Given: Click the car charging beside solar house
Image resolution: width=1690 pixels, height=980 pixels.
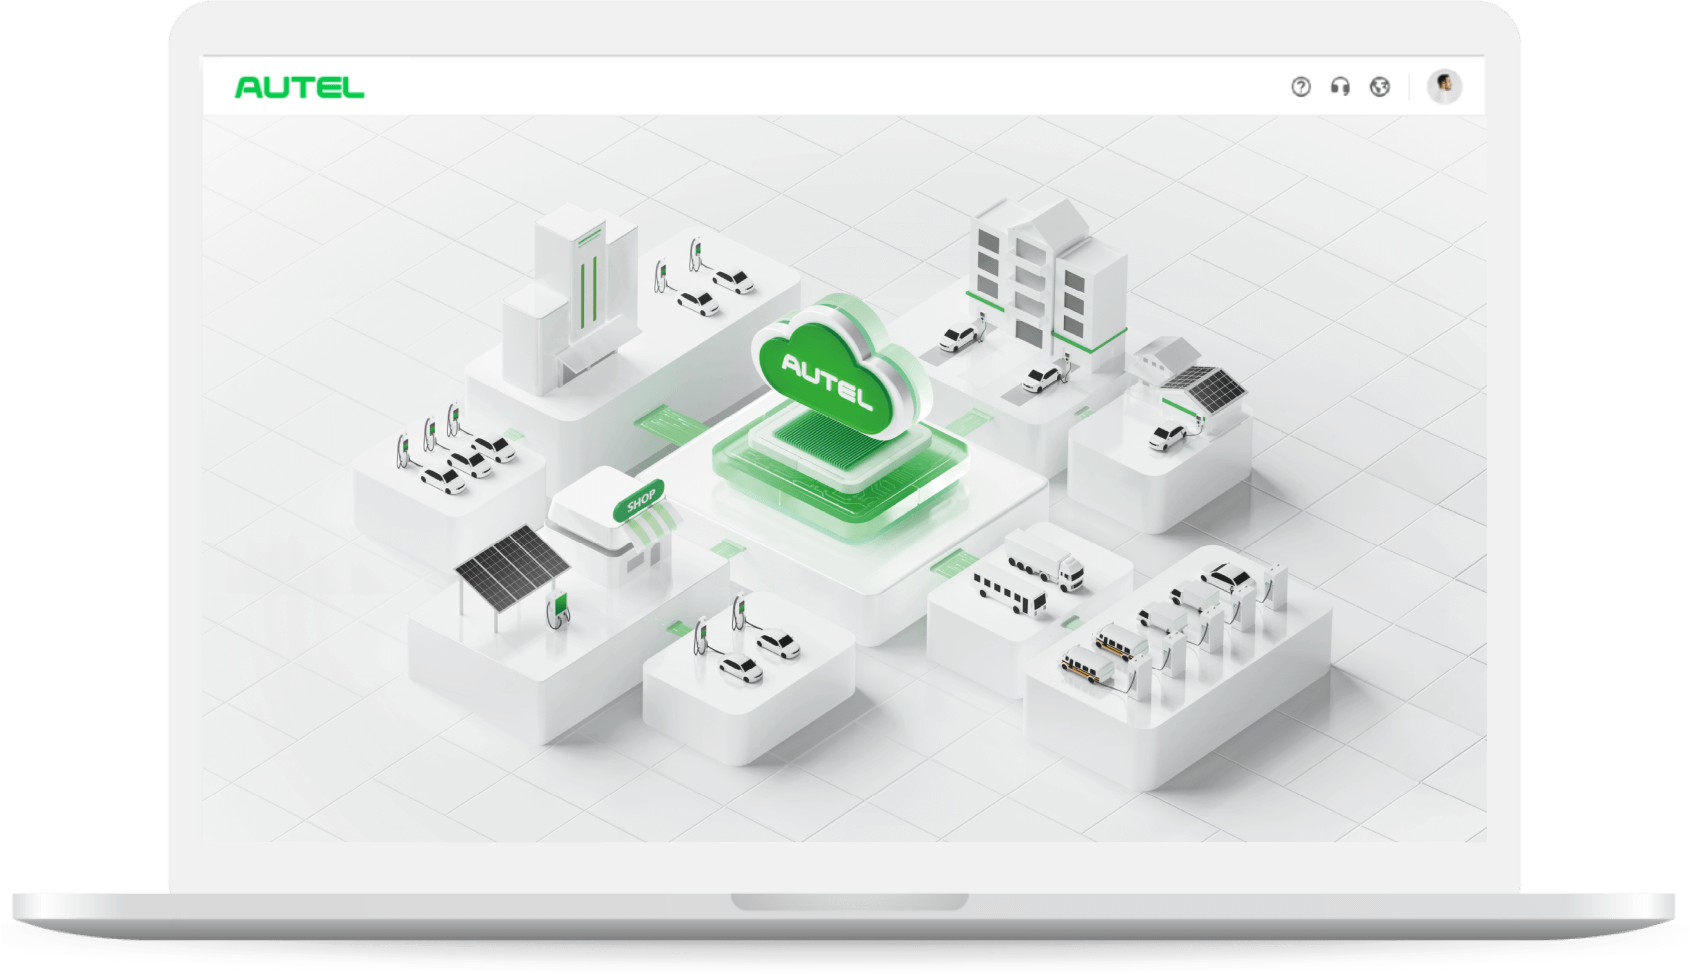Looking at the screenshot, I should pos(1167,437).
